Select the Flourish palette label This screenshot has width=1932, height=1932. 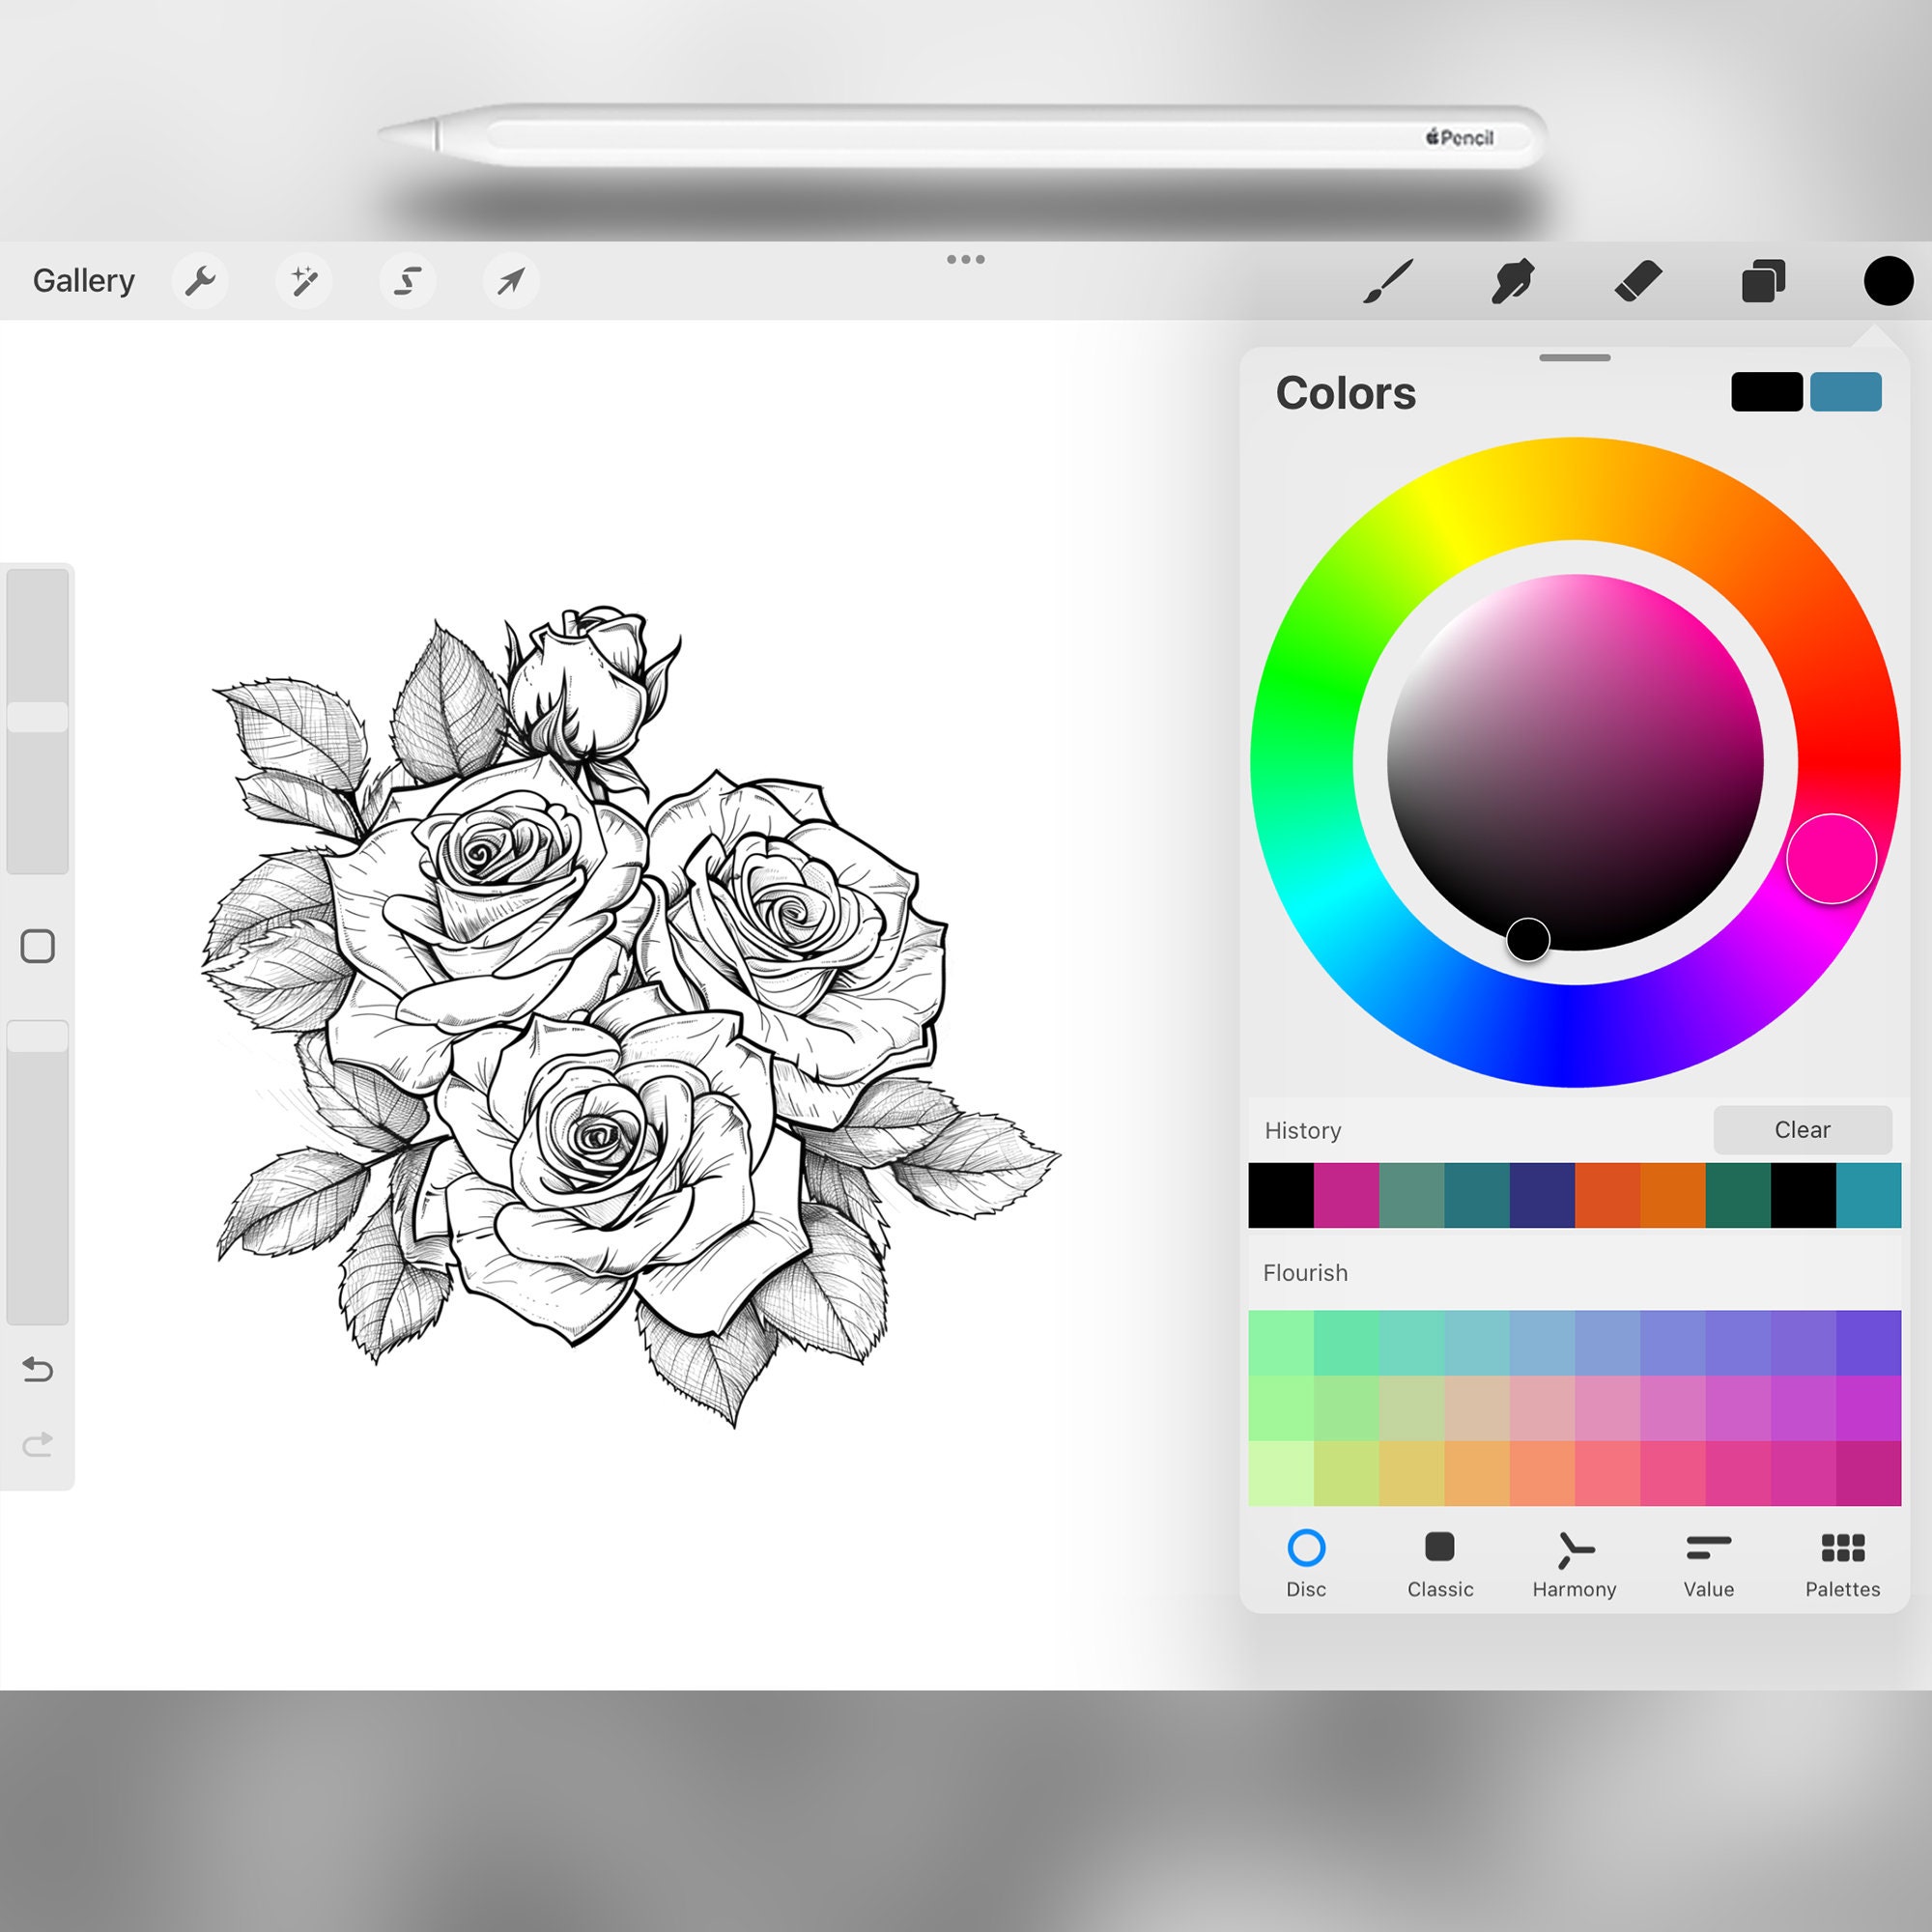pos(1305,1273)
